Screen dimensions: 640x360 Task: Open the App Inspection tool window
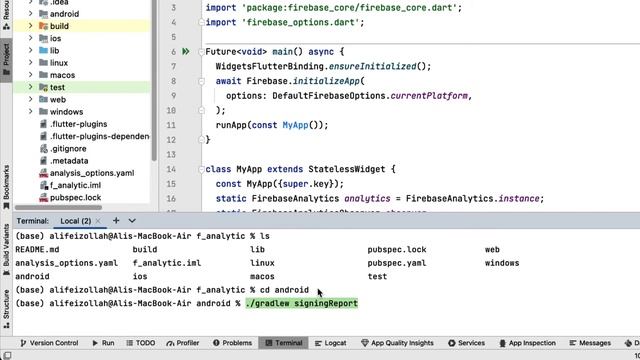(527, 343)
